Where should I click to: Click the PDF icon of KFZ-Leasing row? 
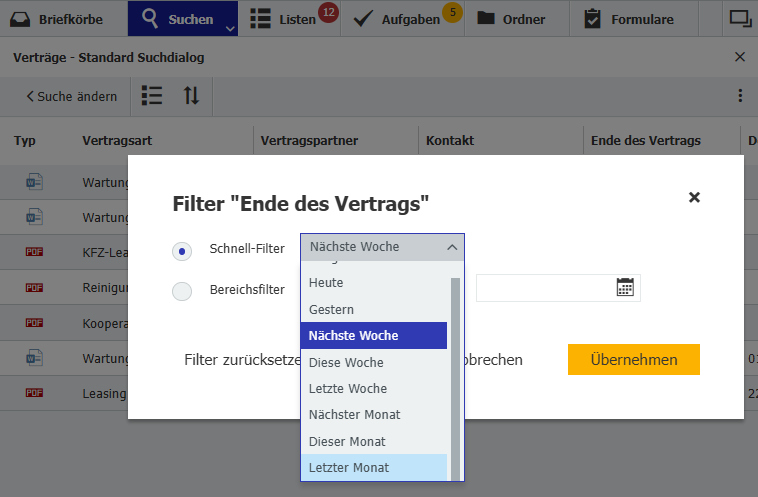coord(34,252)
